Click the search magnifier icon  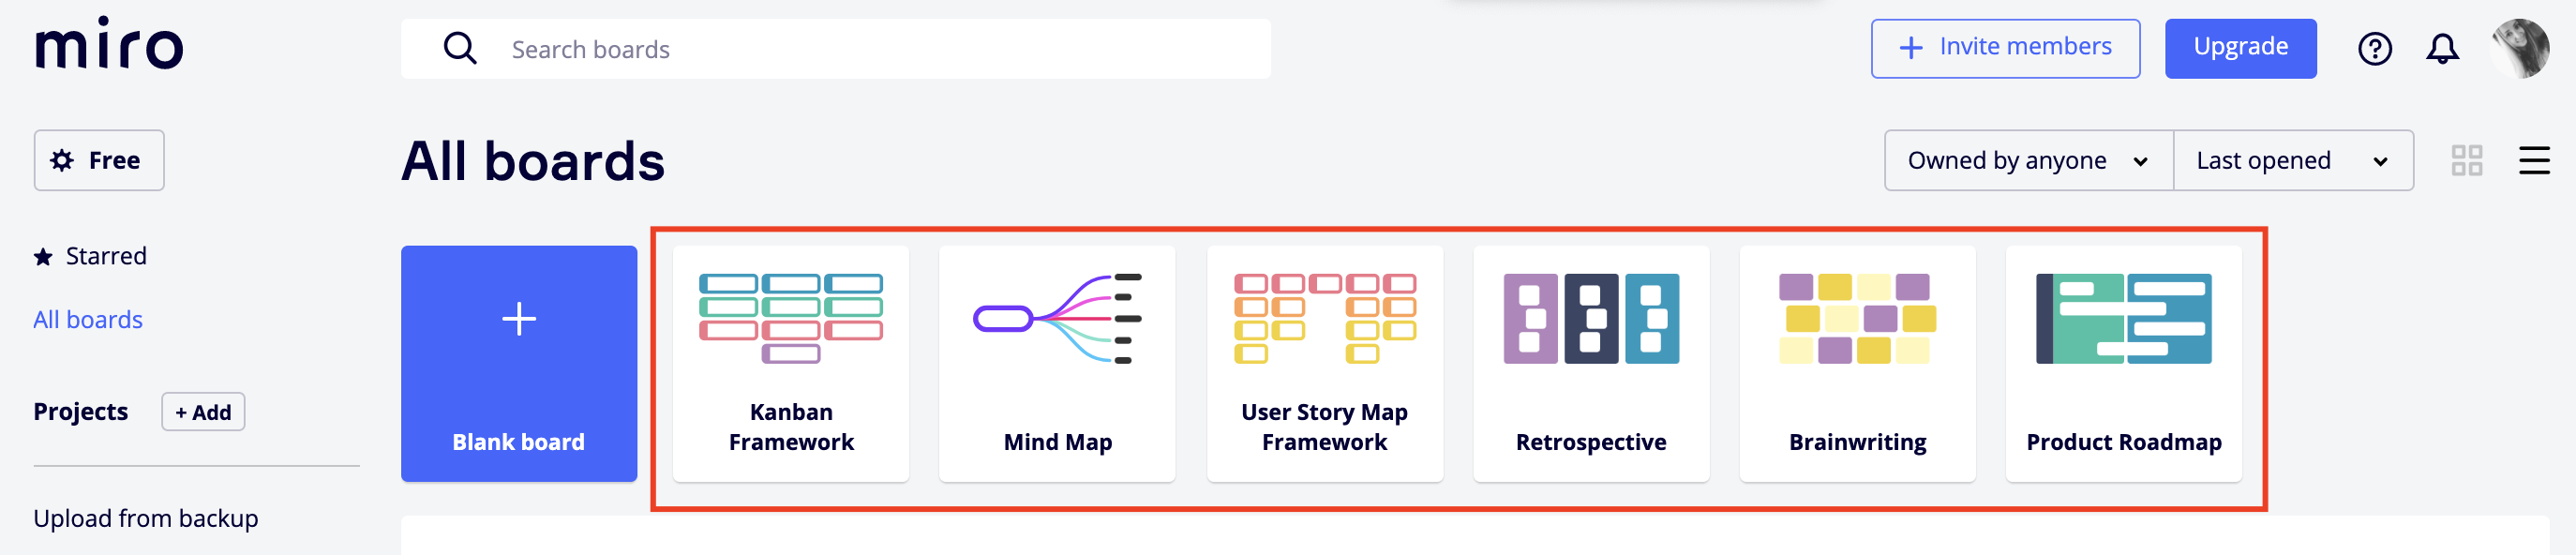(x=460, y=48)
